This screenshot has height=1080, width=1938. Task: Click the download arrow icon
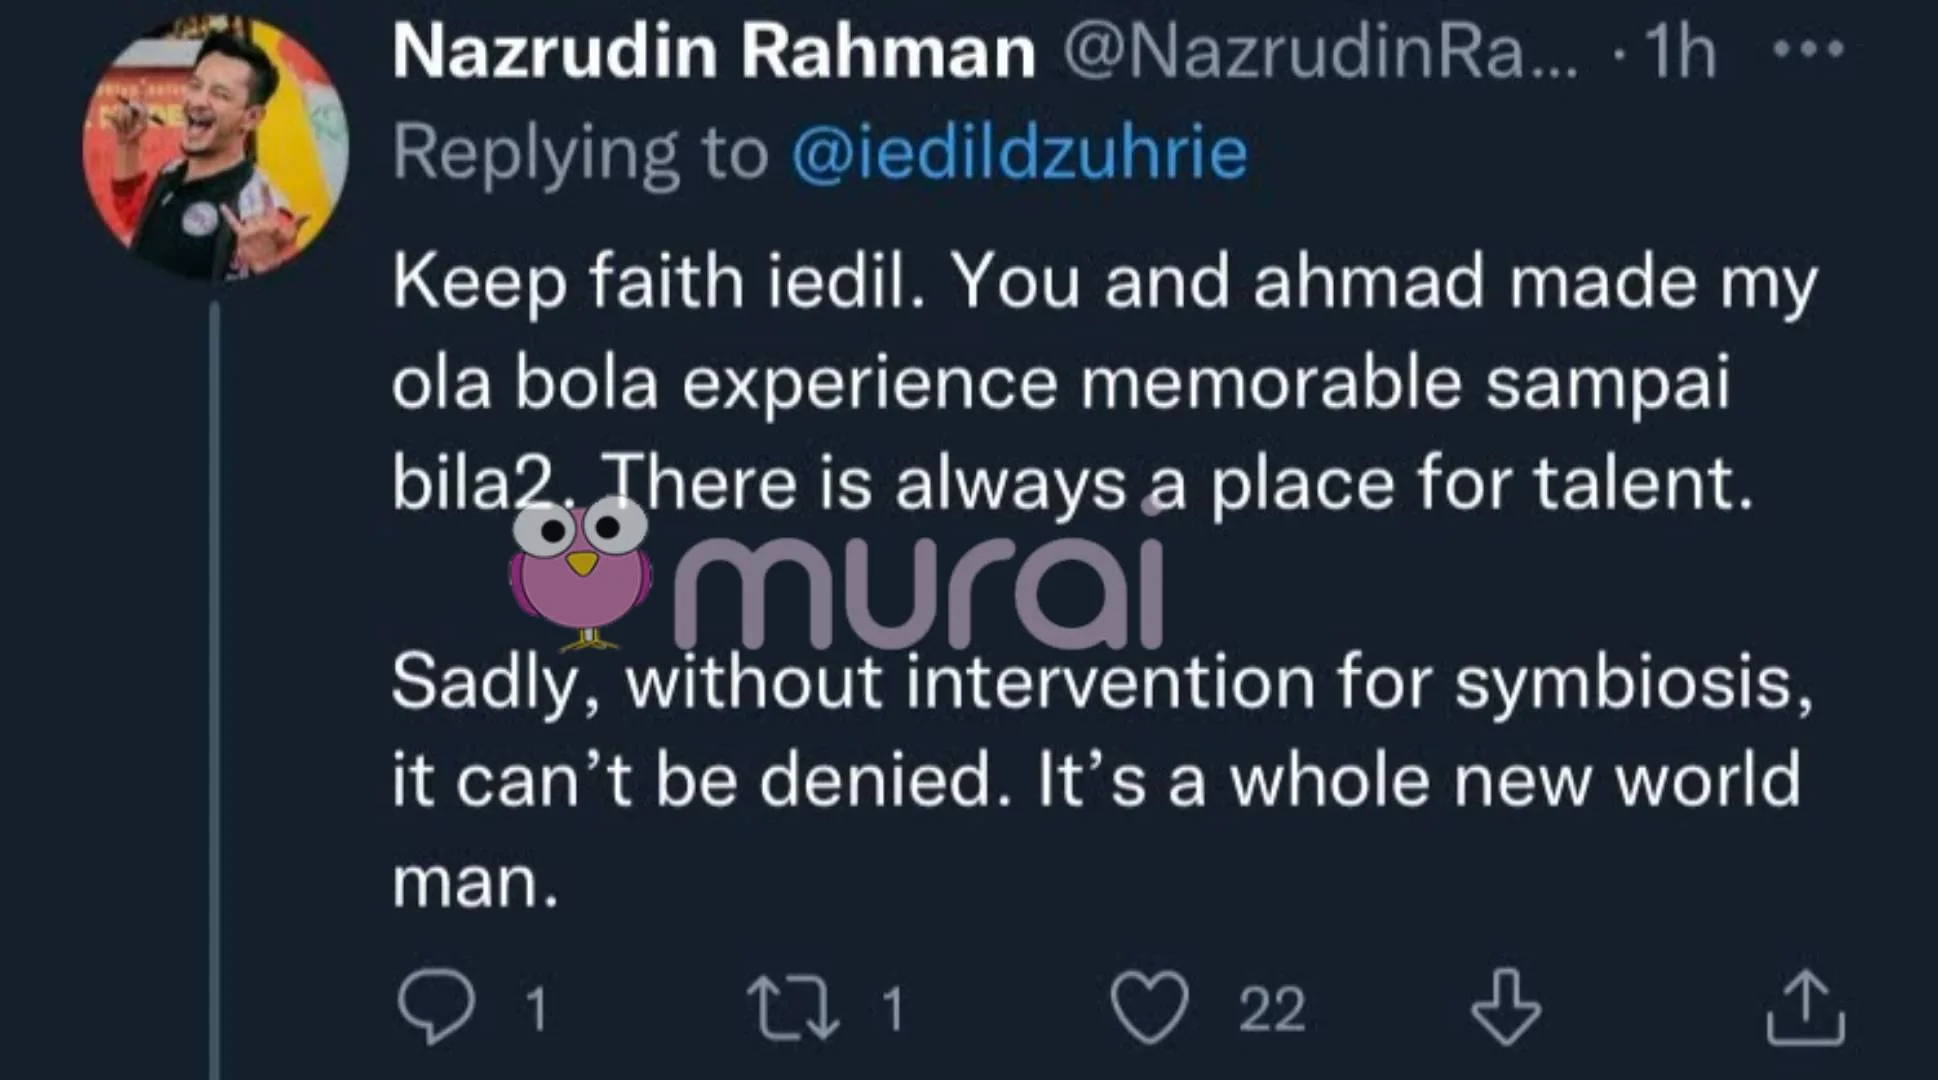(x=1506, y=1006)
